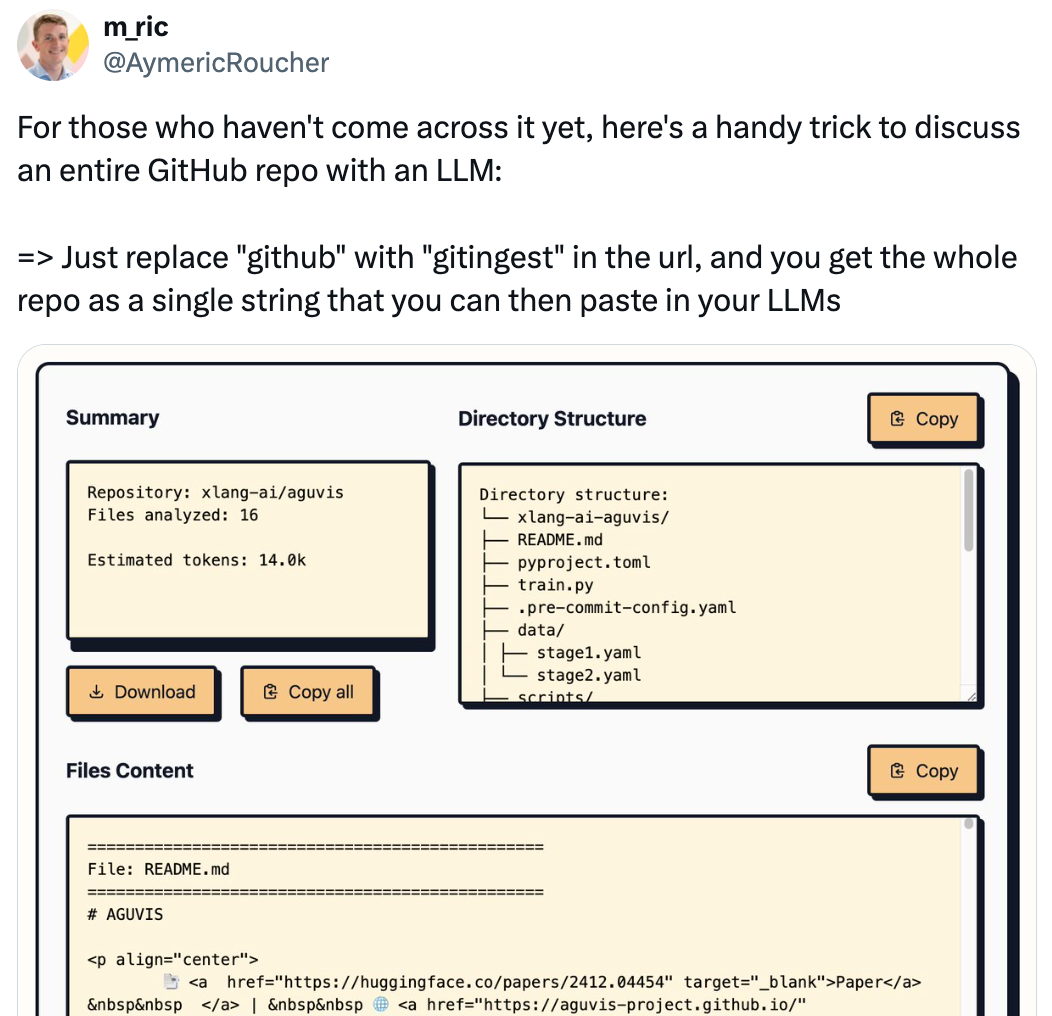Download the repository digest
The image size is (1052, 1016).
pyautogui.click(x=141, y=692)
